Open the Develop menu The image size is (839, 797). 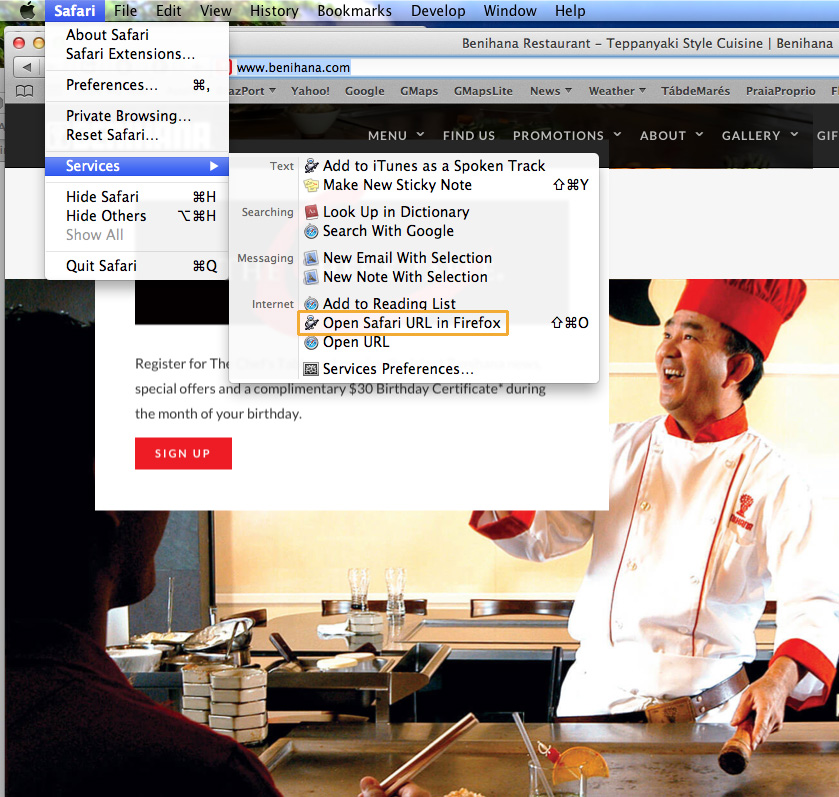tap(438, 11)
